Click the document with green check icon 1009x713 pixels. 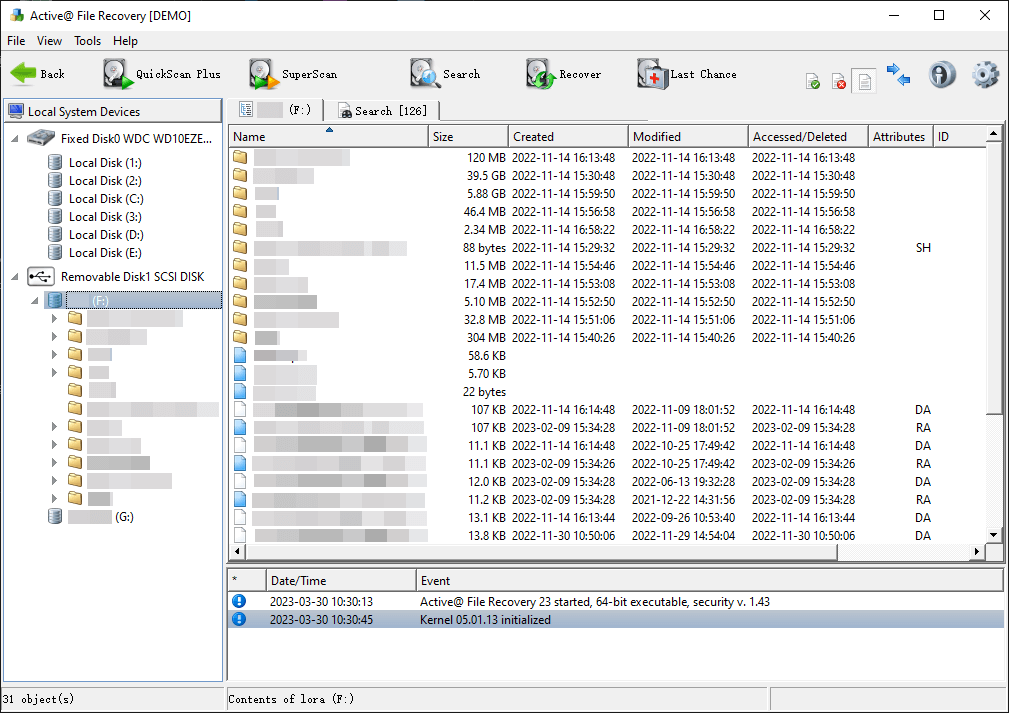tap(813, 82)
